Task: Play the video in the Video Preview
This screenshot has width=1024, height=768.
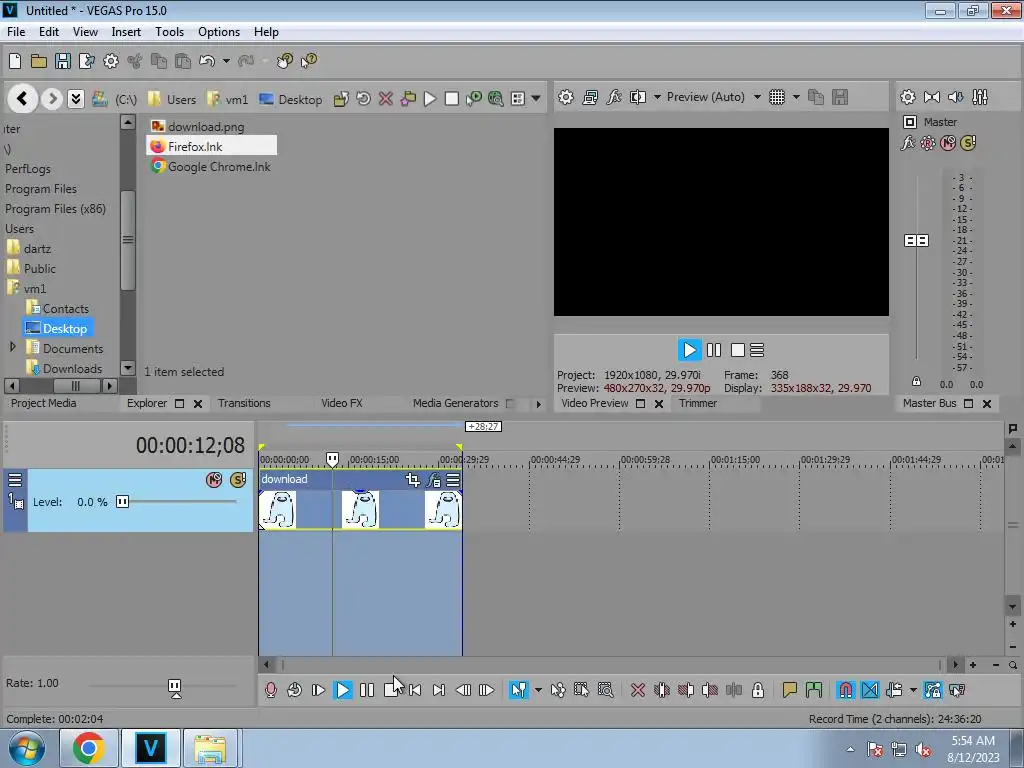Action: (689, 350)
